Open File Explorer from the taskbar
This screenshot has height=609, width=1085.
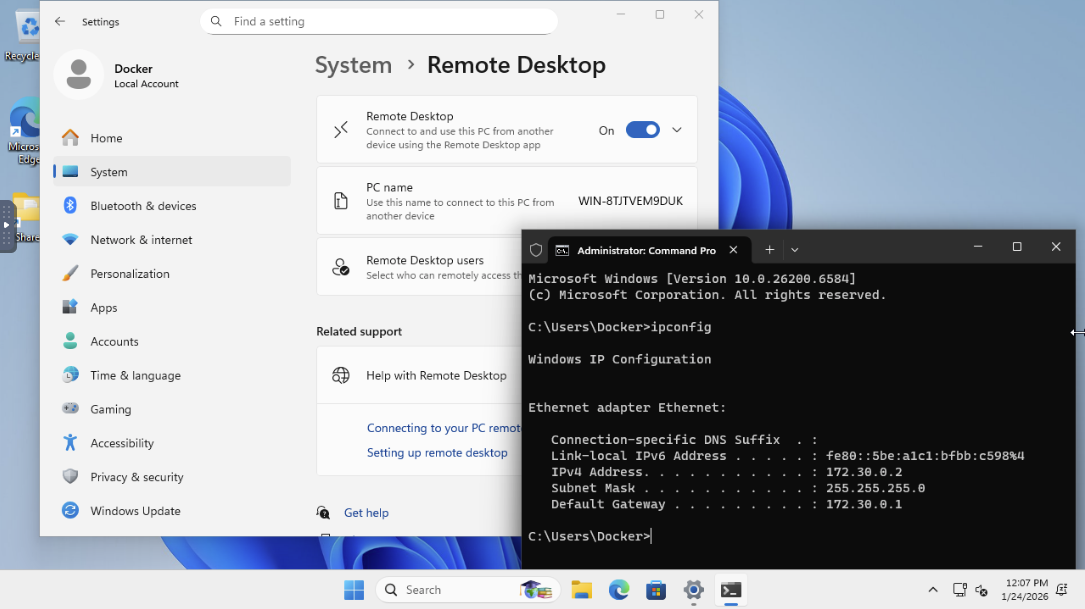tap(582, 590)
